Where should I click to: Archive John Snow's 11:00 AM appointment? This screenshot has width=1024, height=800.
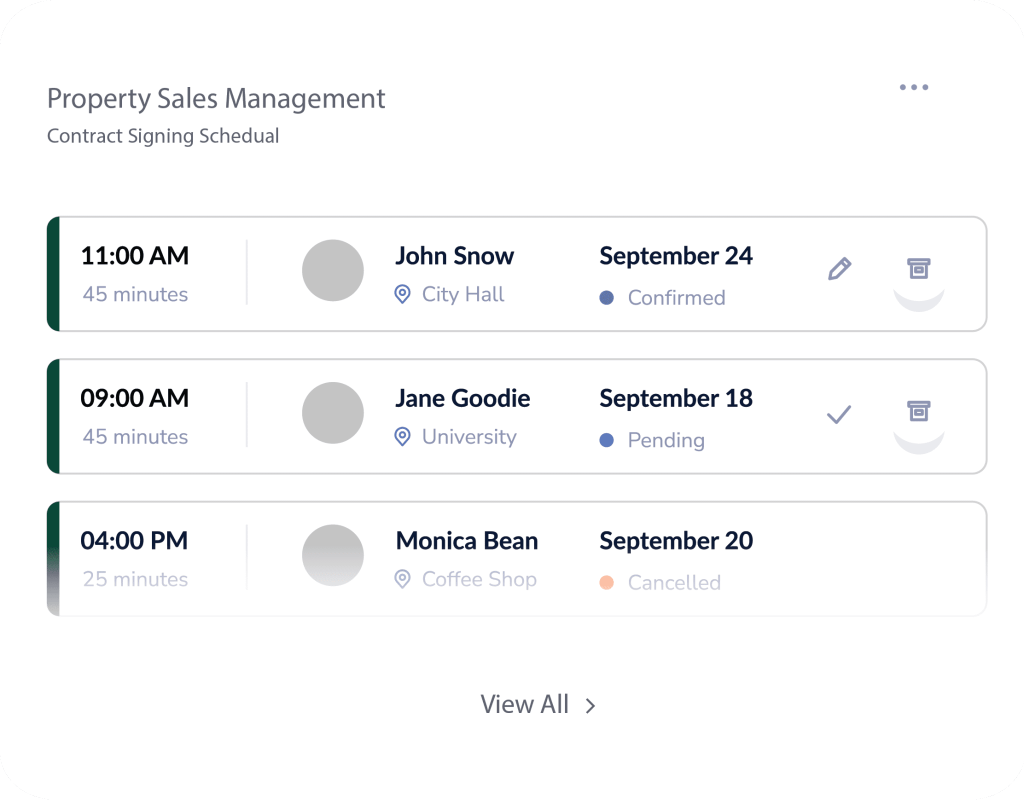(x=919, y=268)
